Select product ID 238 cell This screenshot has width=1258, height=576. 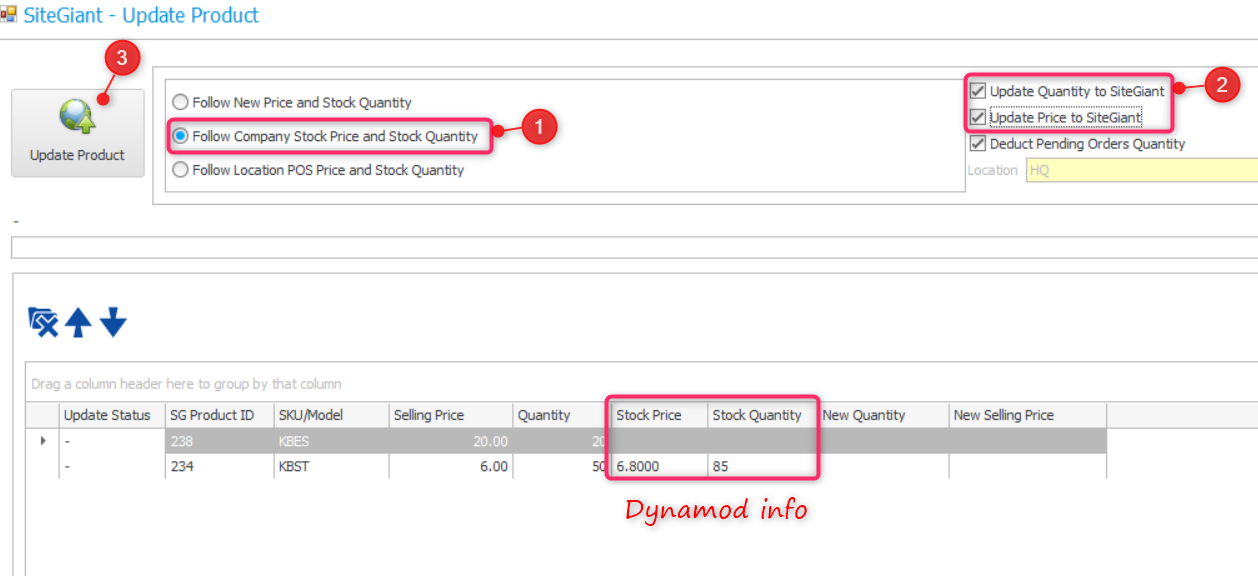point(219,441)
